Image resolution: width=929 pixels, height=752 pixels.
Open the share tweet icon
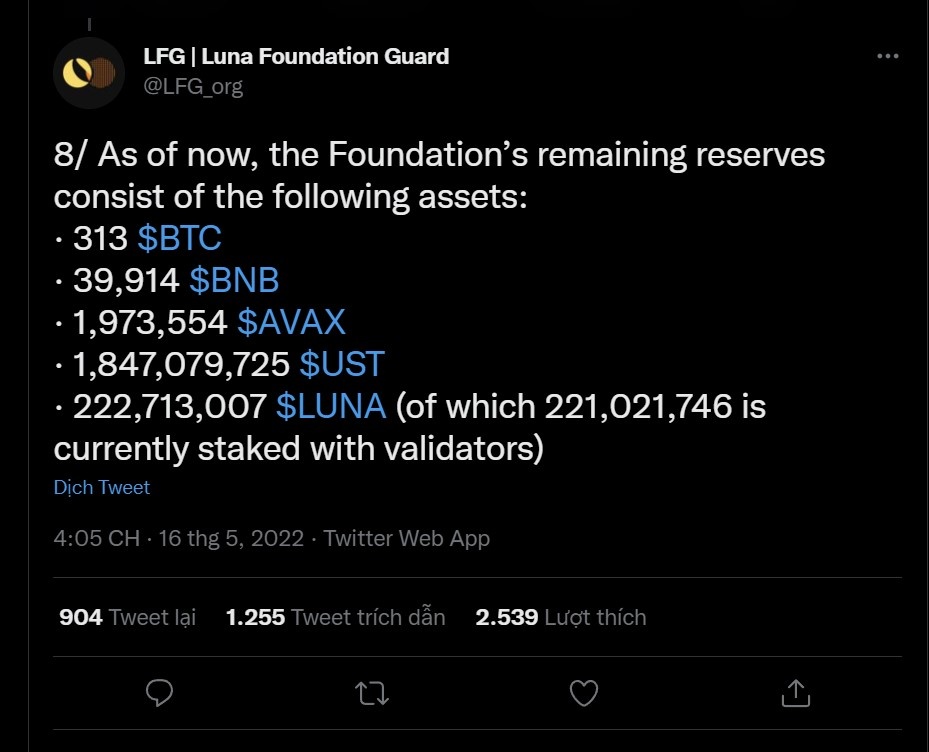795,692
